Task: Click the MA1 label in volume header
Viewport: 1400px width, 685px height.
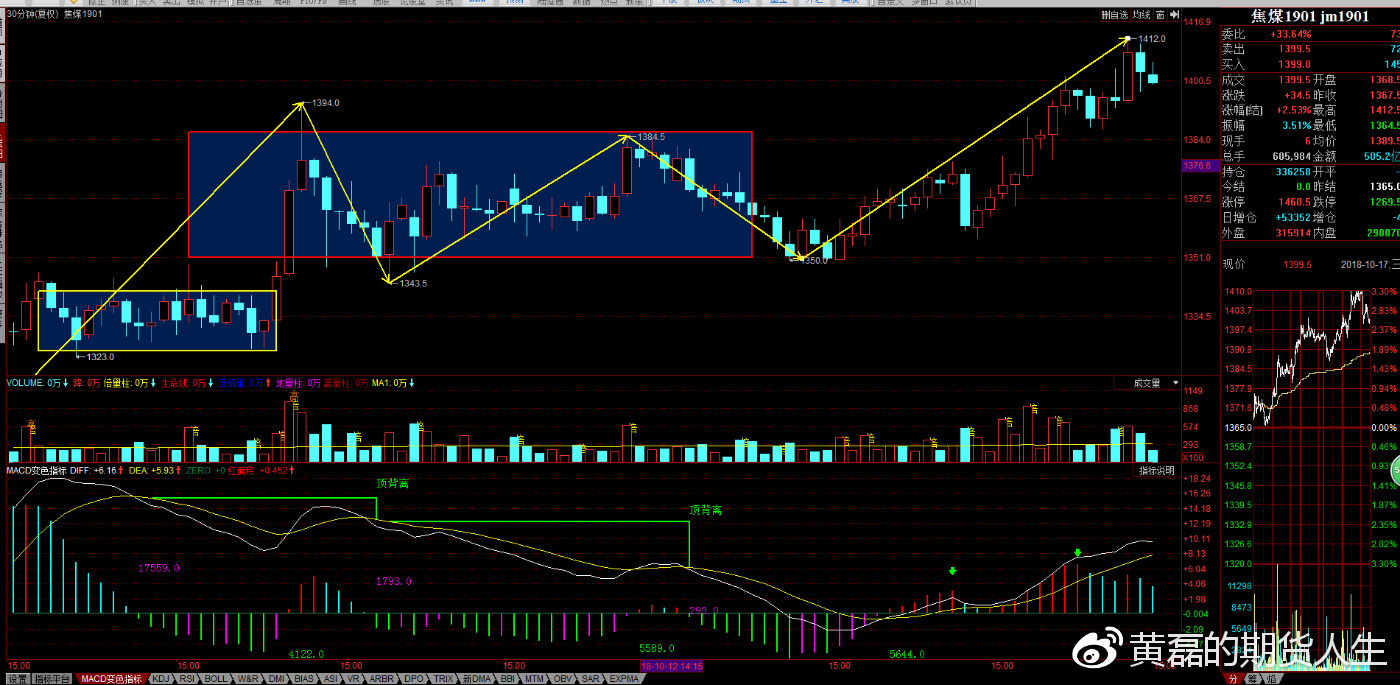Action: click(x=380, y=383)
